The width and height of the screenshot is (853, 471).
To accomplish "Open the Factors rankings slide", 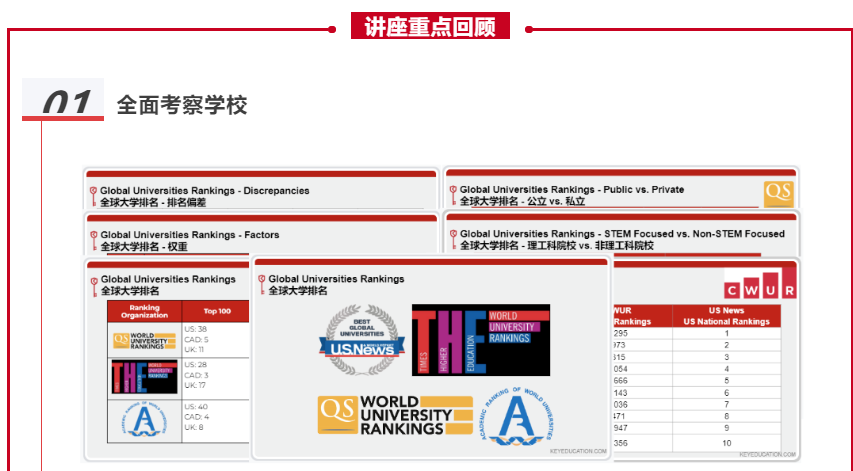I will 190,235.
